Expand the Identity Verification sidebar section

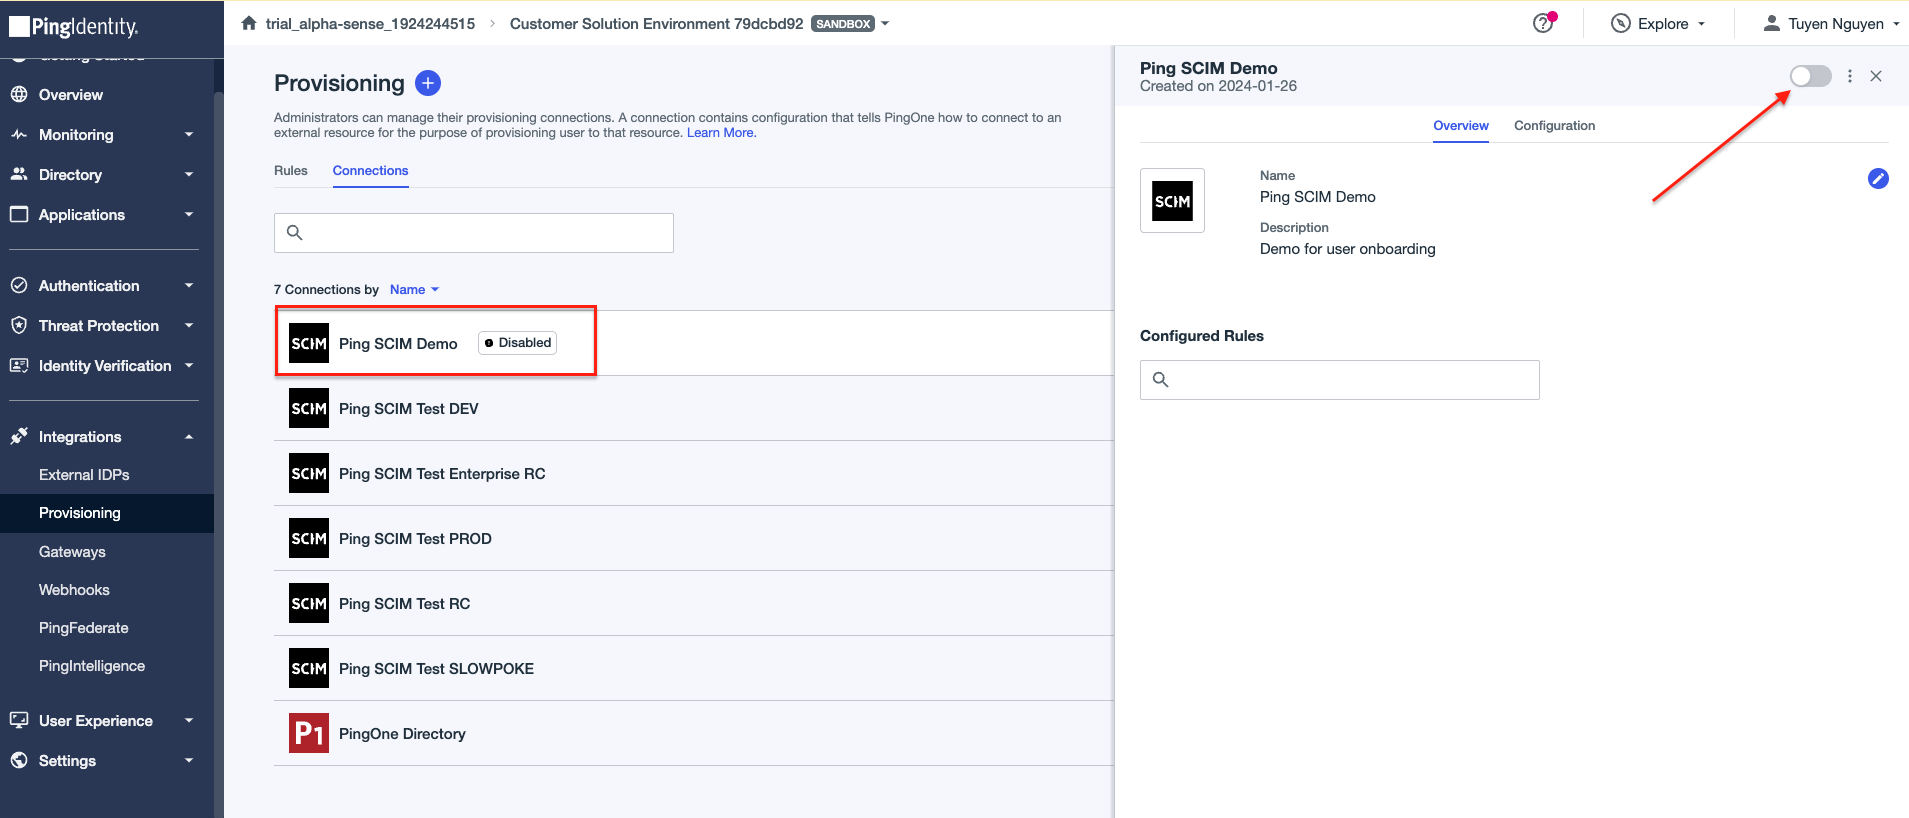(x=189, y=365)
